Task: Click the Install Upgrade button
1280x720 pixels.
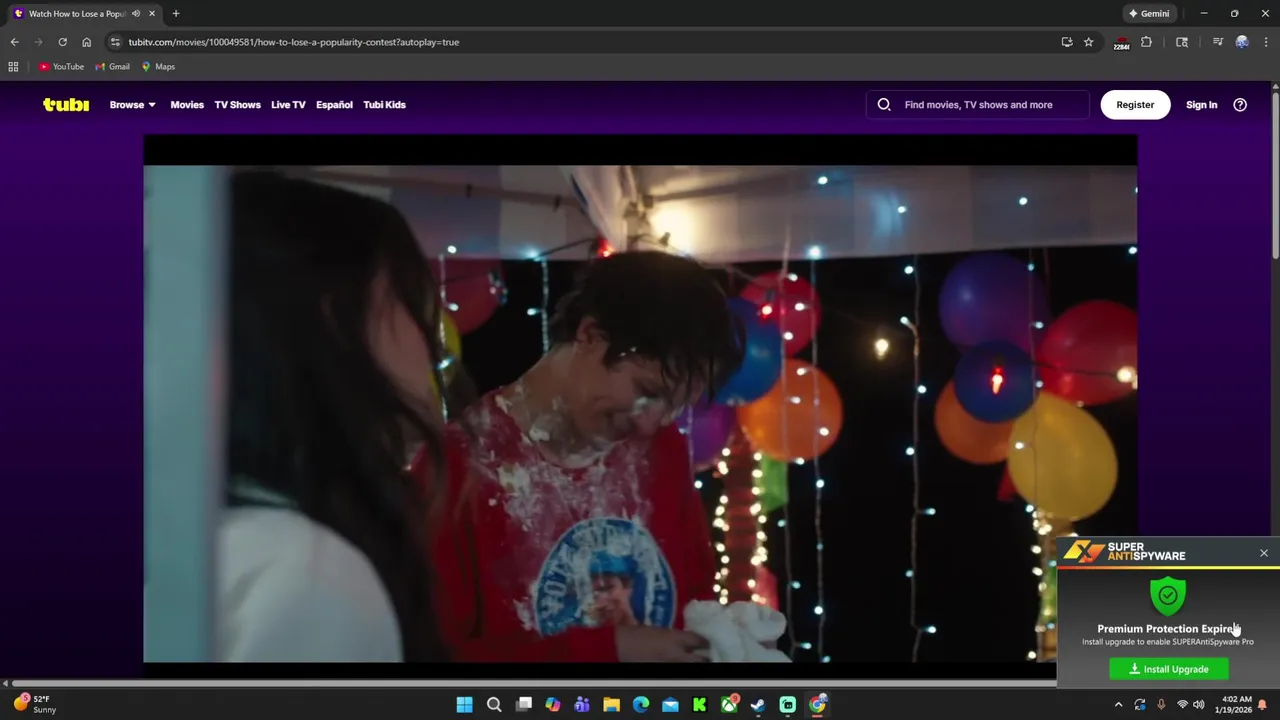Action: pyautogui.click(x=1169, y=669)
